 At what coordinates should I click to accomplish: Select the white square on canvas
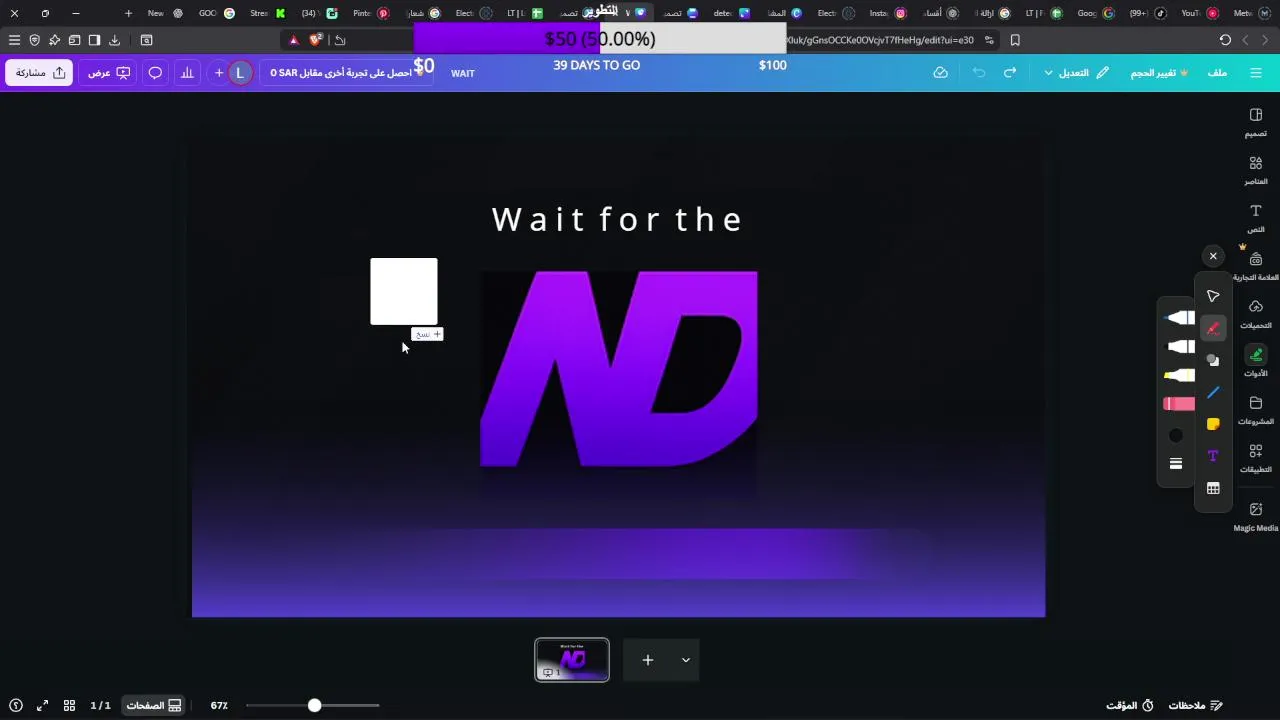point(404,291)
